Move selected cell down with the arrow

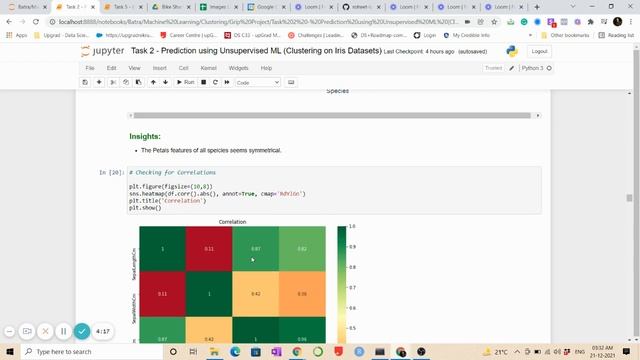pos(165,82)
